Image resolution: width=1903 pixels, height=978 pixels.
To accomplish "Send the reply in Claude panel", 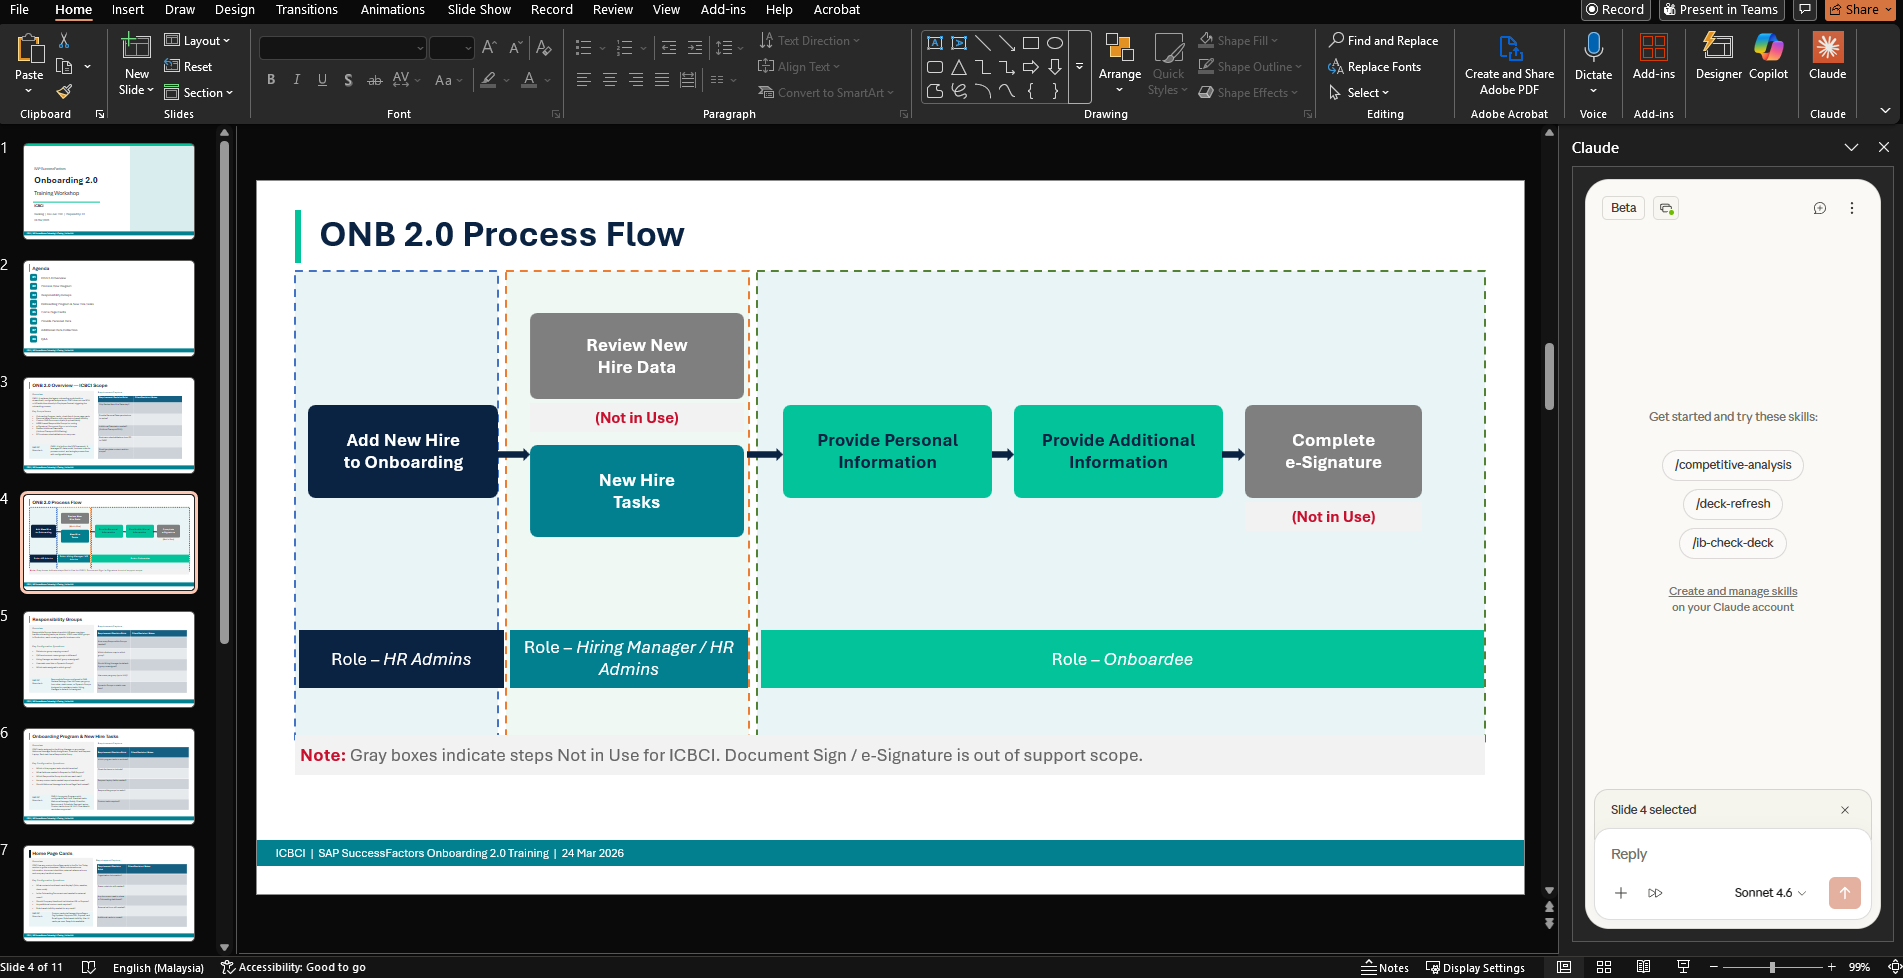I will coord(1844,893).
